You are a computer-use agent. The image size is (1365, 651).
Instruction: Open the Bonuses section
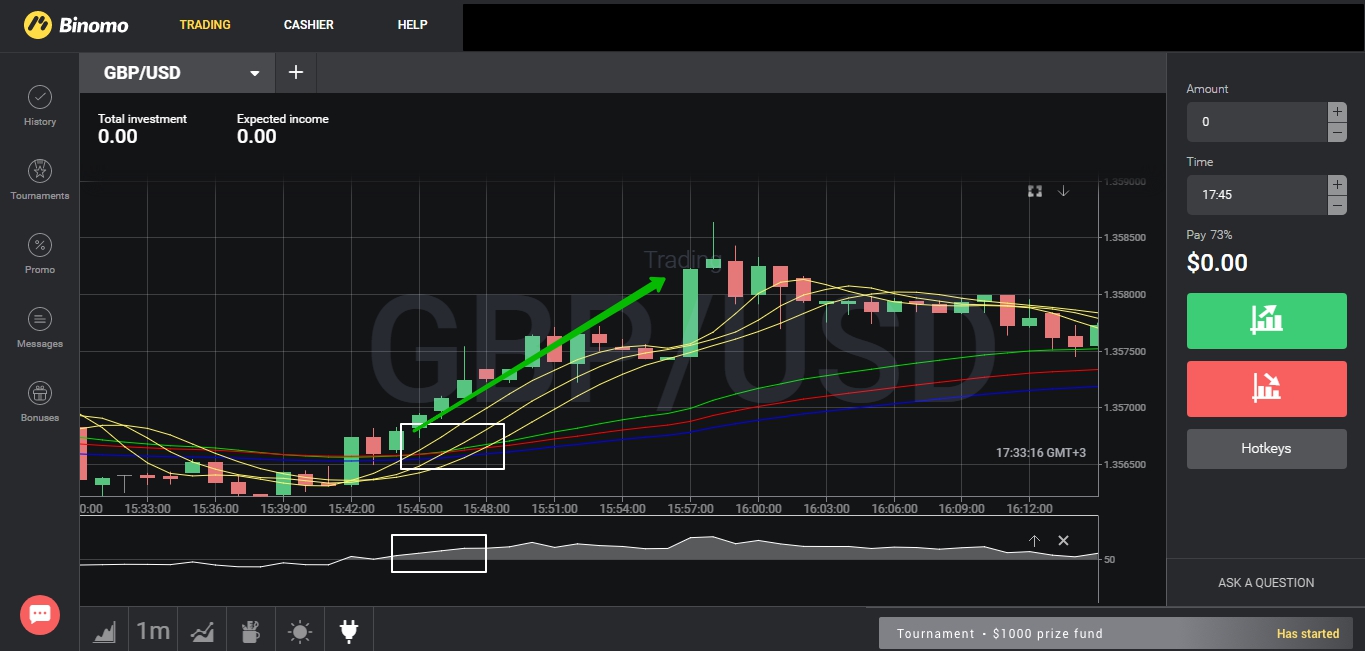[x=40, y=402]
